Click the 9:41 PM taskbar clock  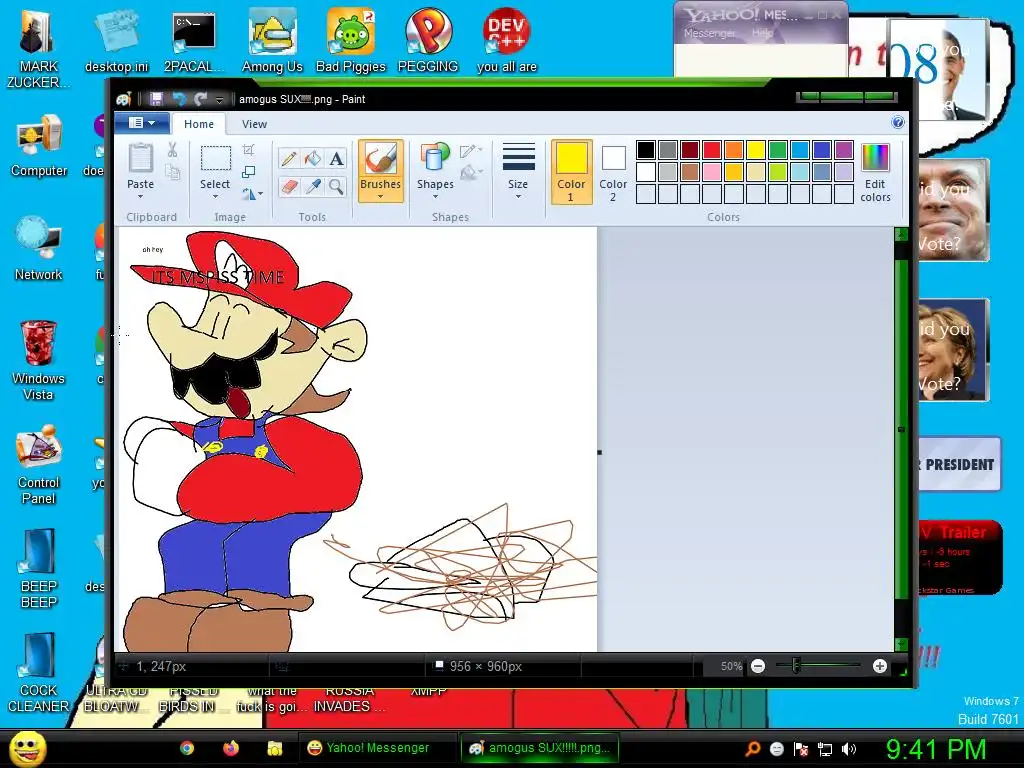(x=935, y=749)
